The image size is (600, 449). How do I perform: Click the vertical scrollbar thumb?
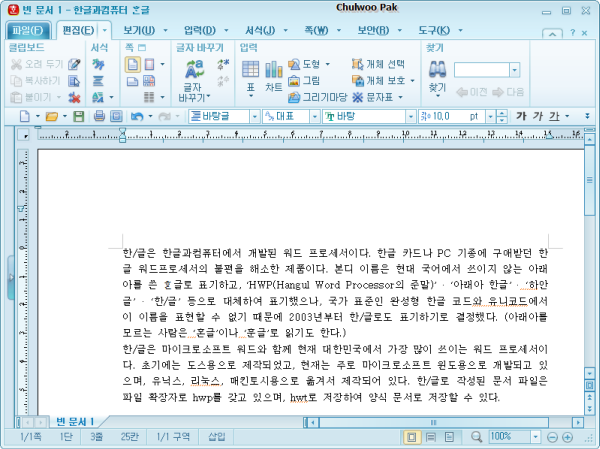pyautogui.click(x=590, y=180)
